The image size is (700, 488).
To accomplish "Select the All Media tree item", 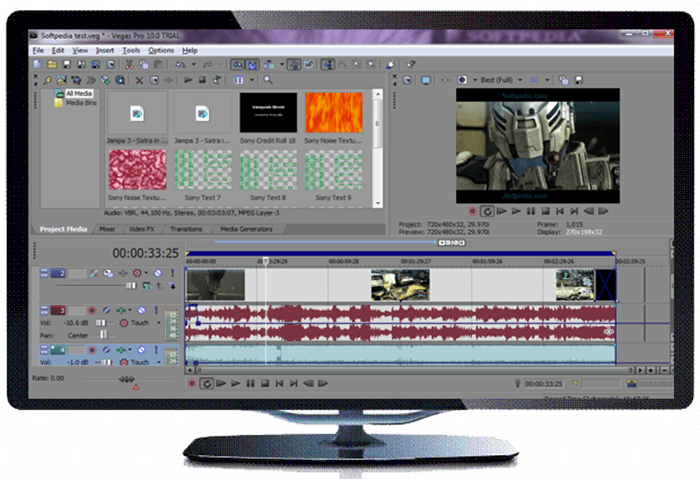I will tap(79, 93).
